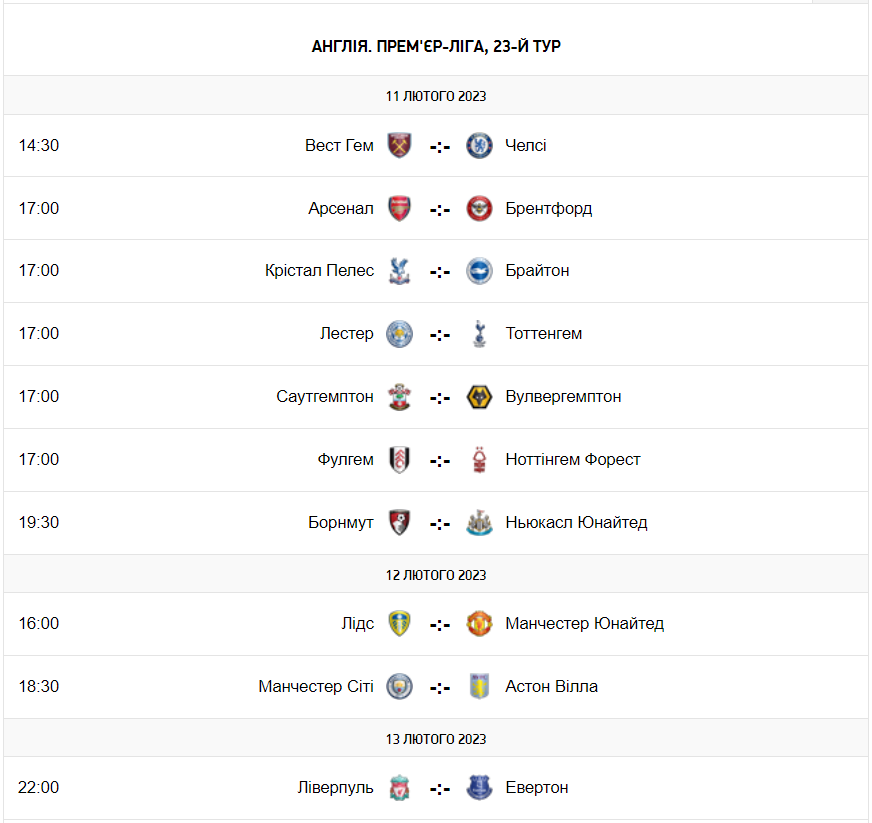The height and width of the screenshot is (823, 872).
Task: Click the Фулгем match score placeholder
Action: point(440,461)
